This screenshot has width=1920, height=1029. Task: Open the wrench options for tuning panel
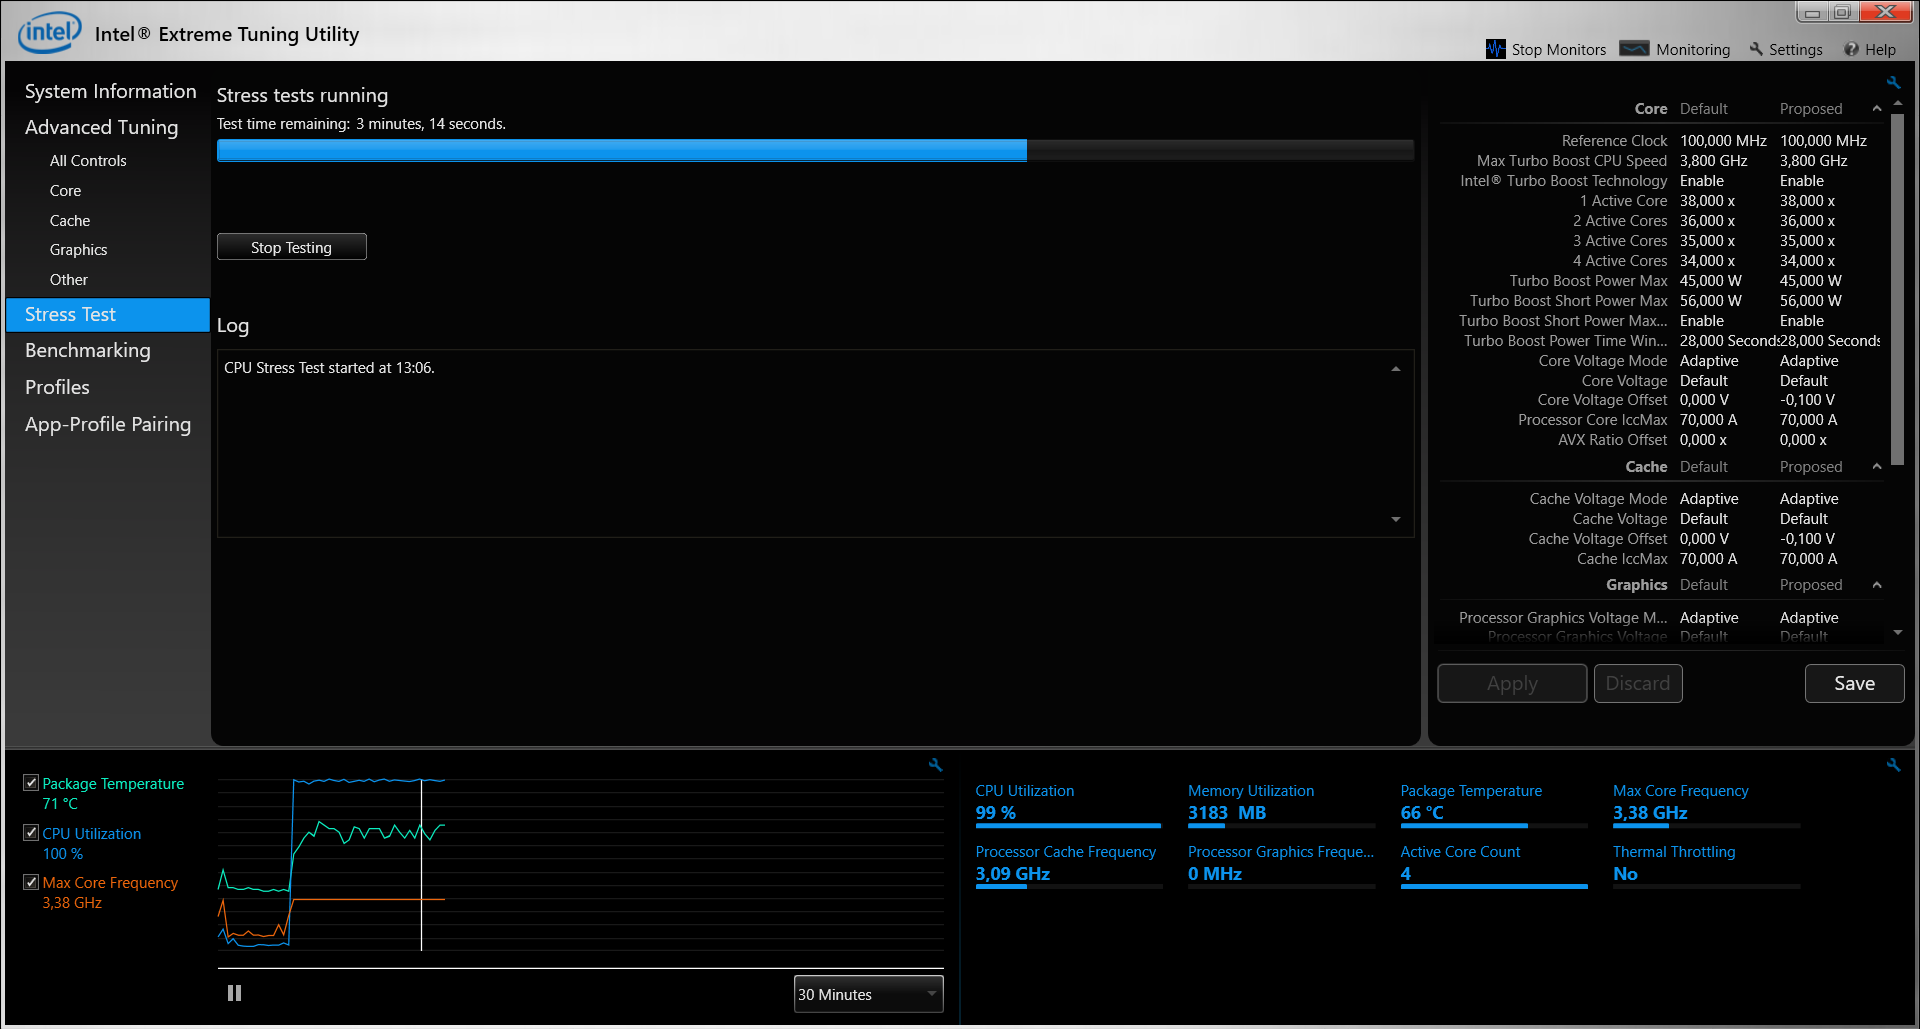(1893, 83)
